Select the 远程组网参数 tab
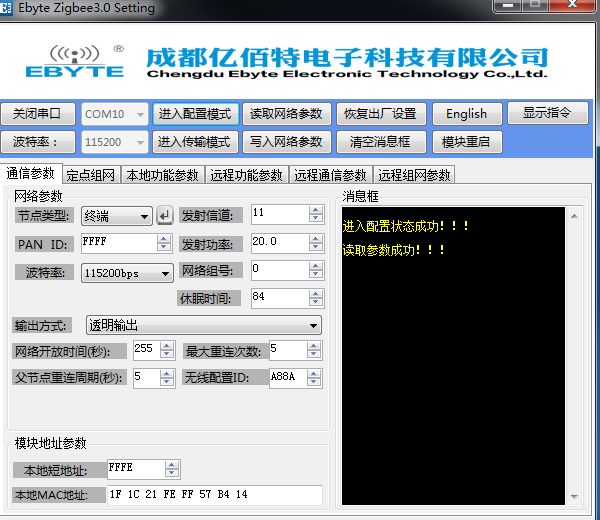Screen dimensions: 600x520 point(414,175)
